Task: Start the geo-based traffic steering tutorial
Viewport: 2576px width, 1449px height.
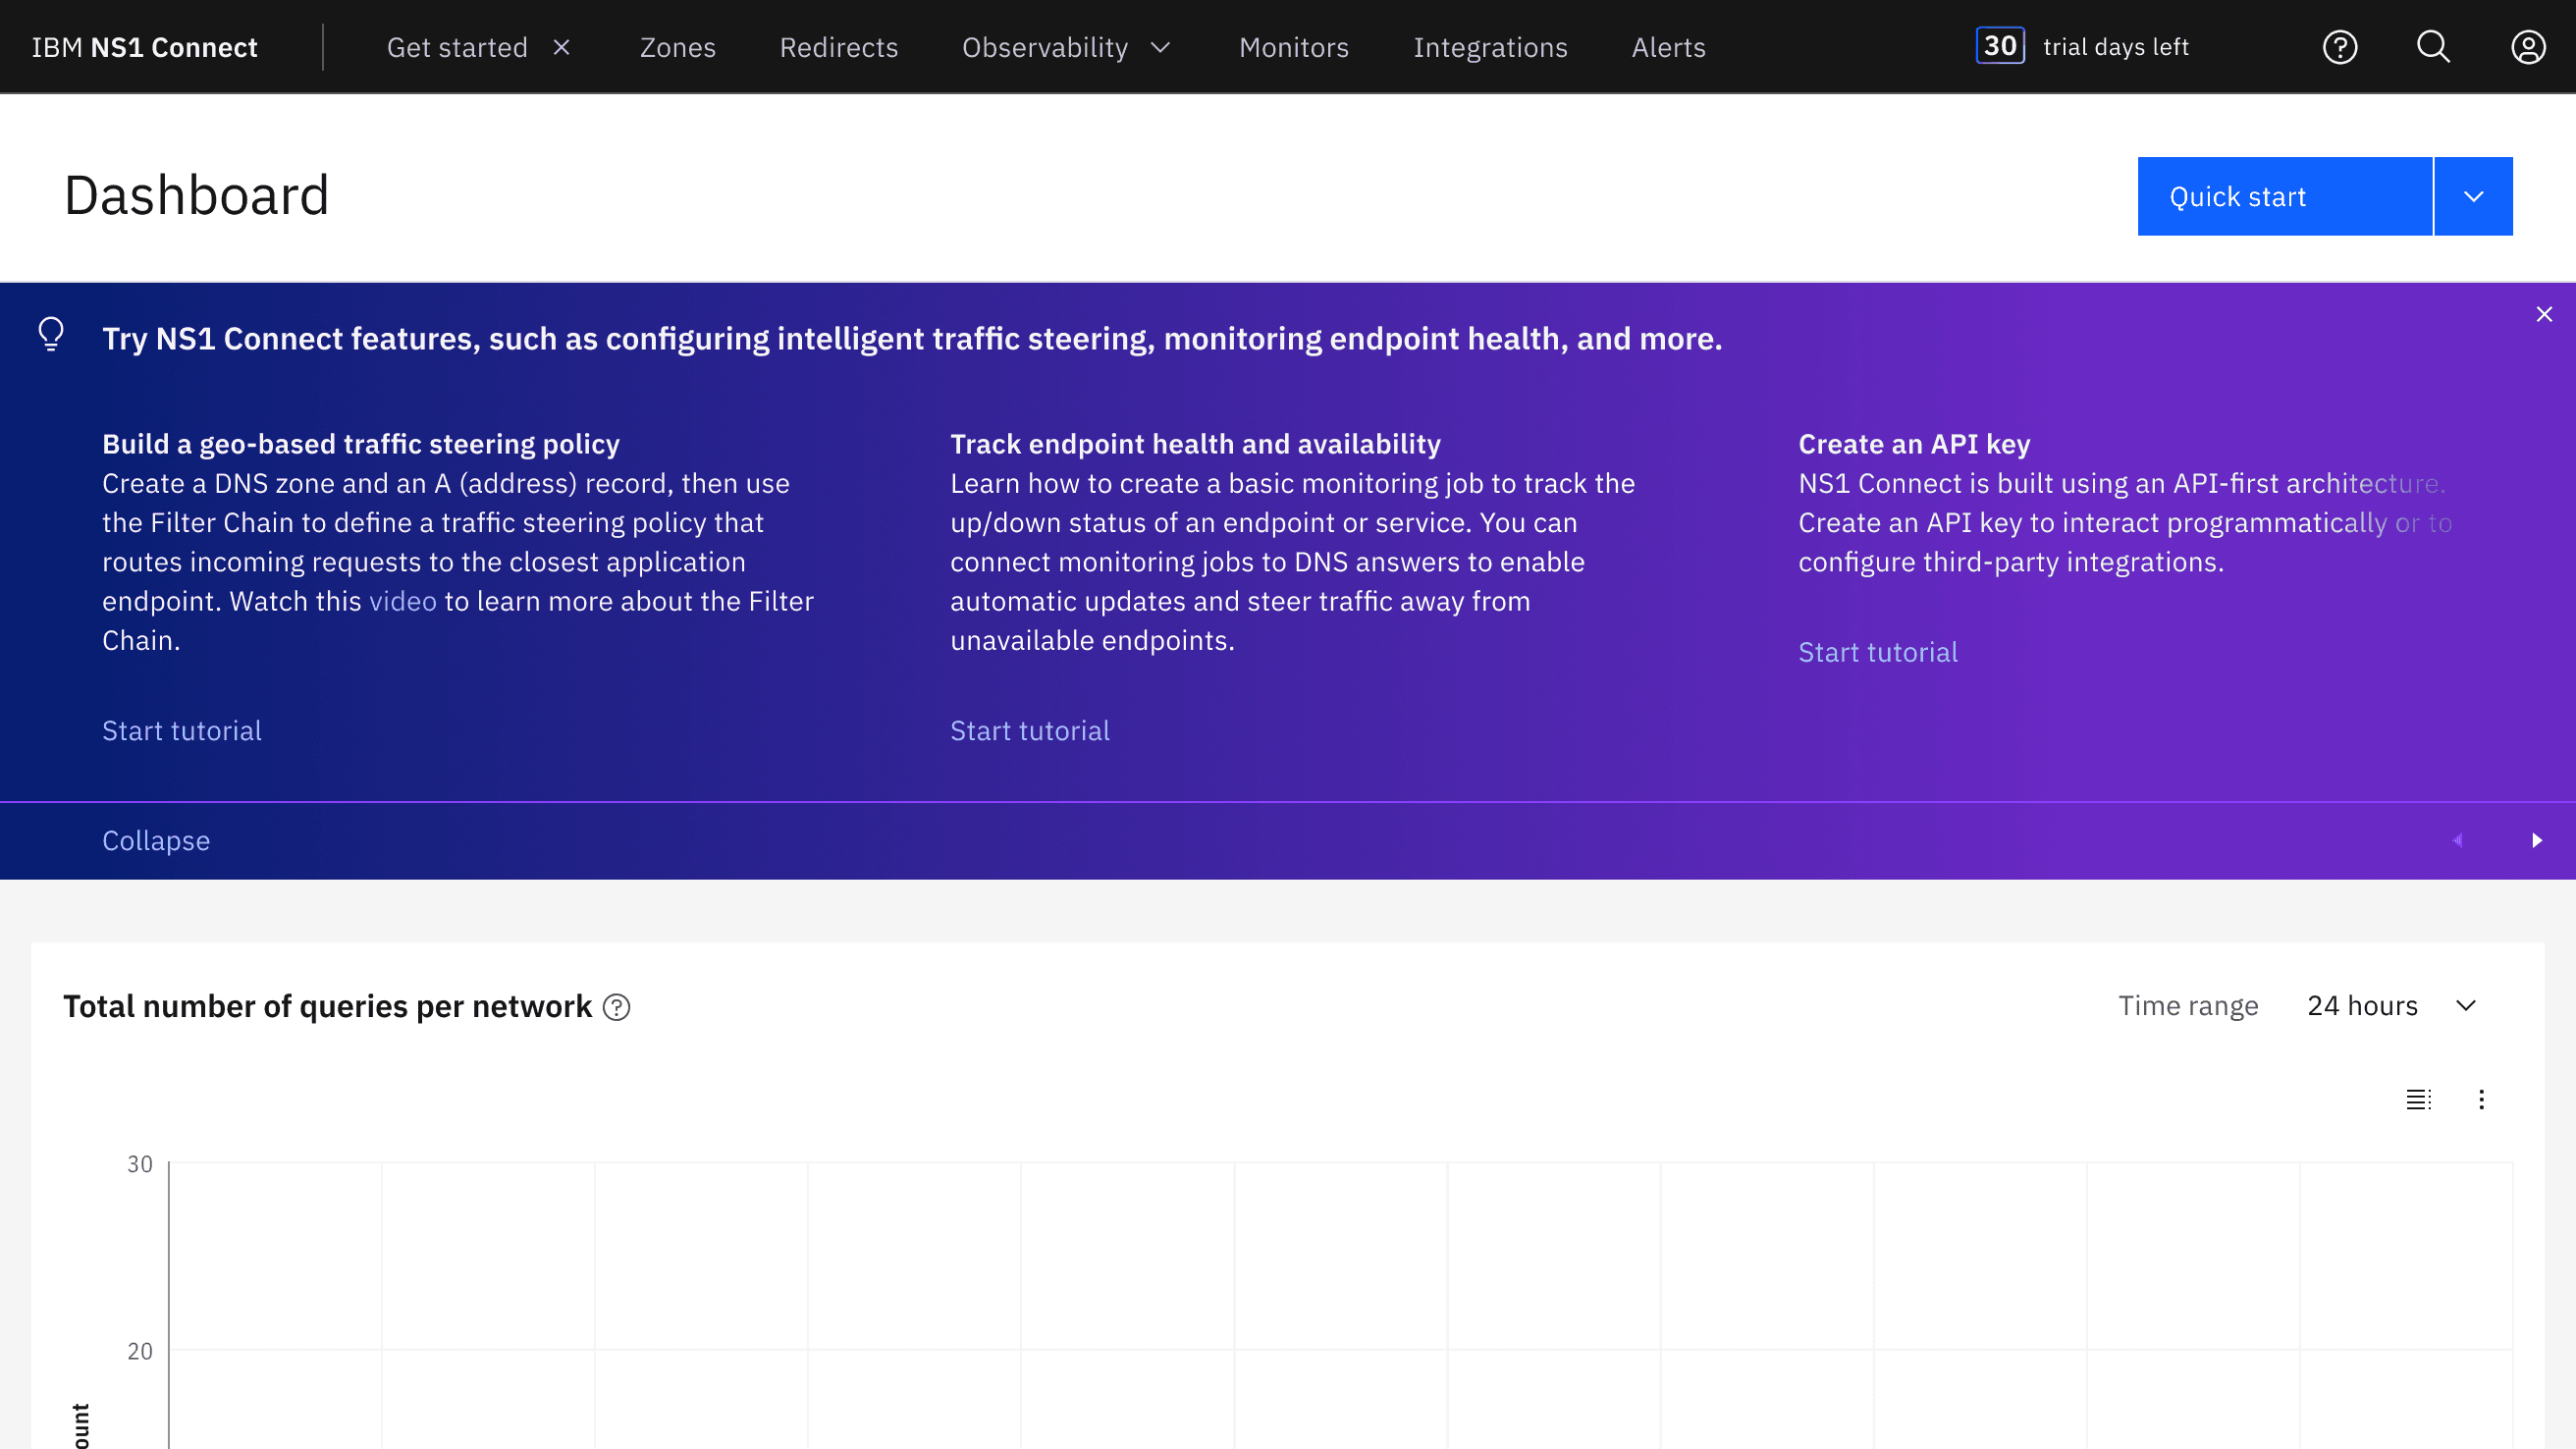Action: pos(182,730)
